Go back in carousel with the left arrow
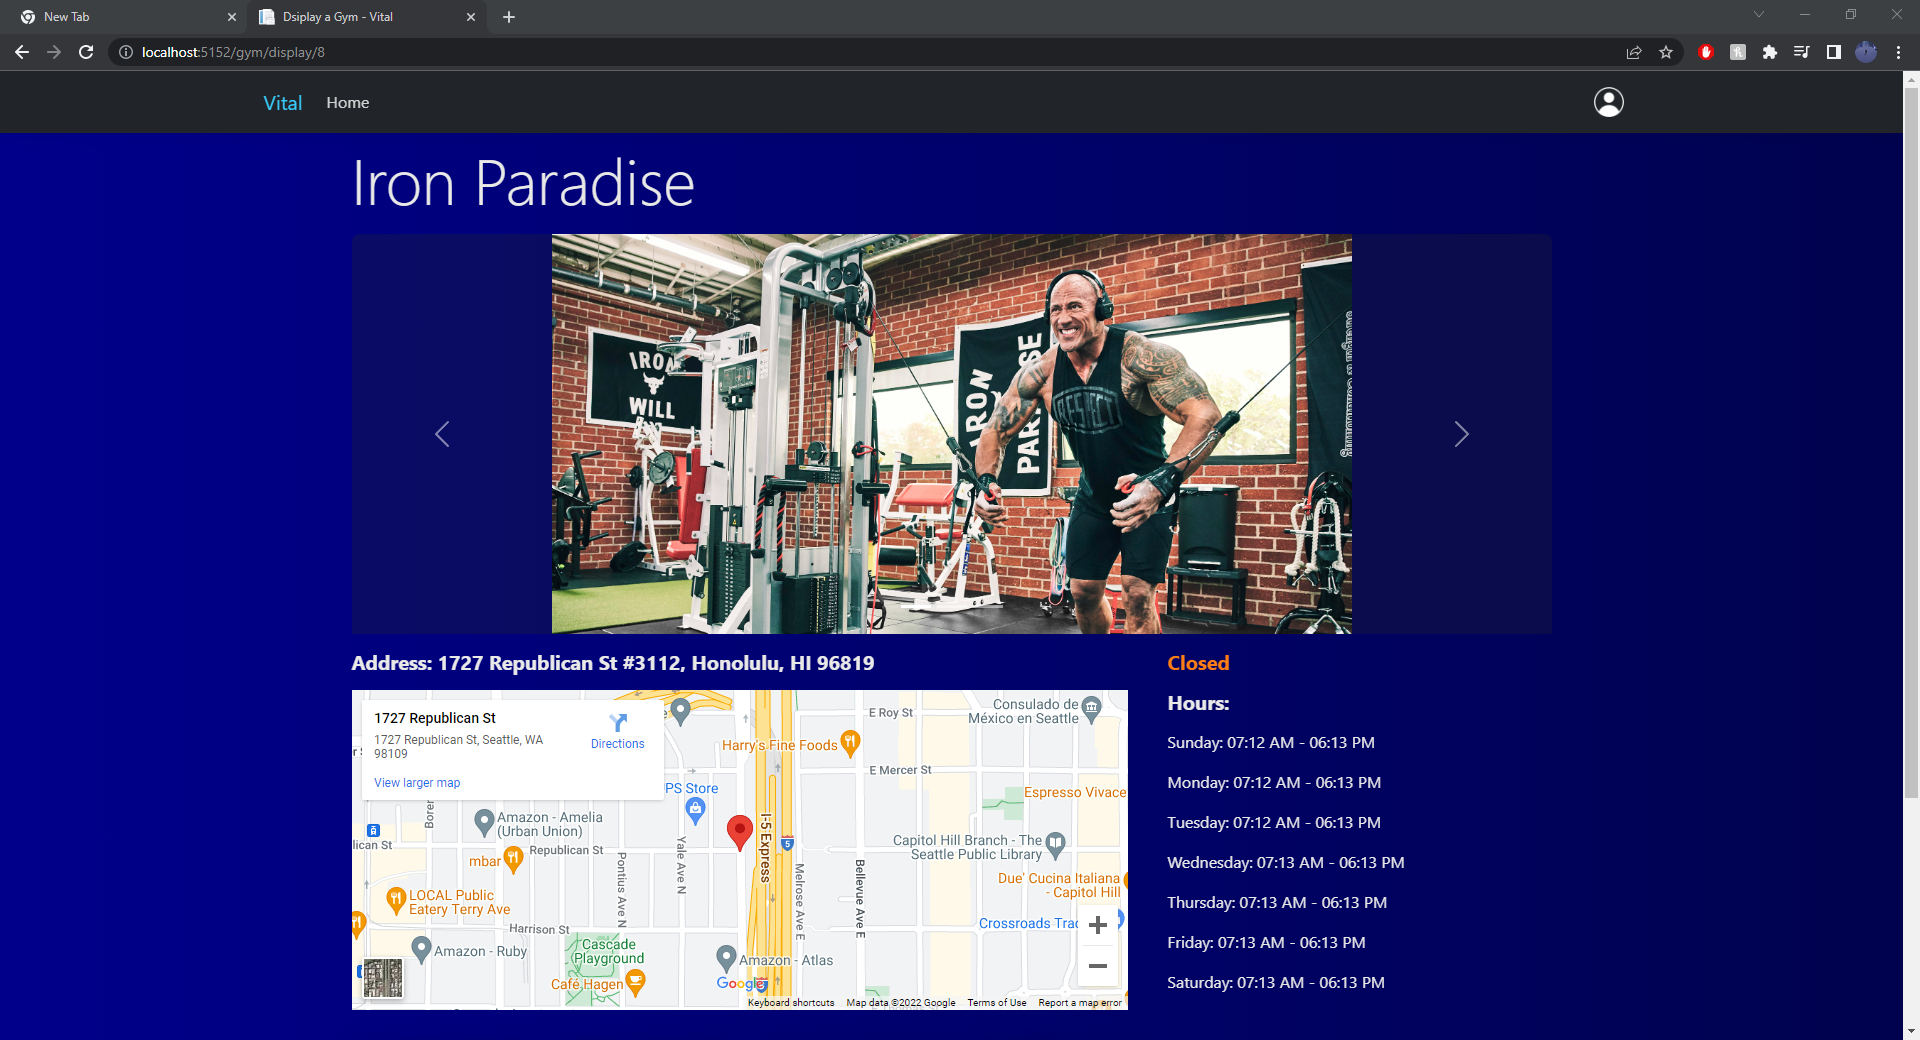Viewport: 1920px width, 1040px height. coord(442,434)
